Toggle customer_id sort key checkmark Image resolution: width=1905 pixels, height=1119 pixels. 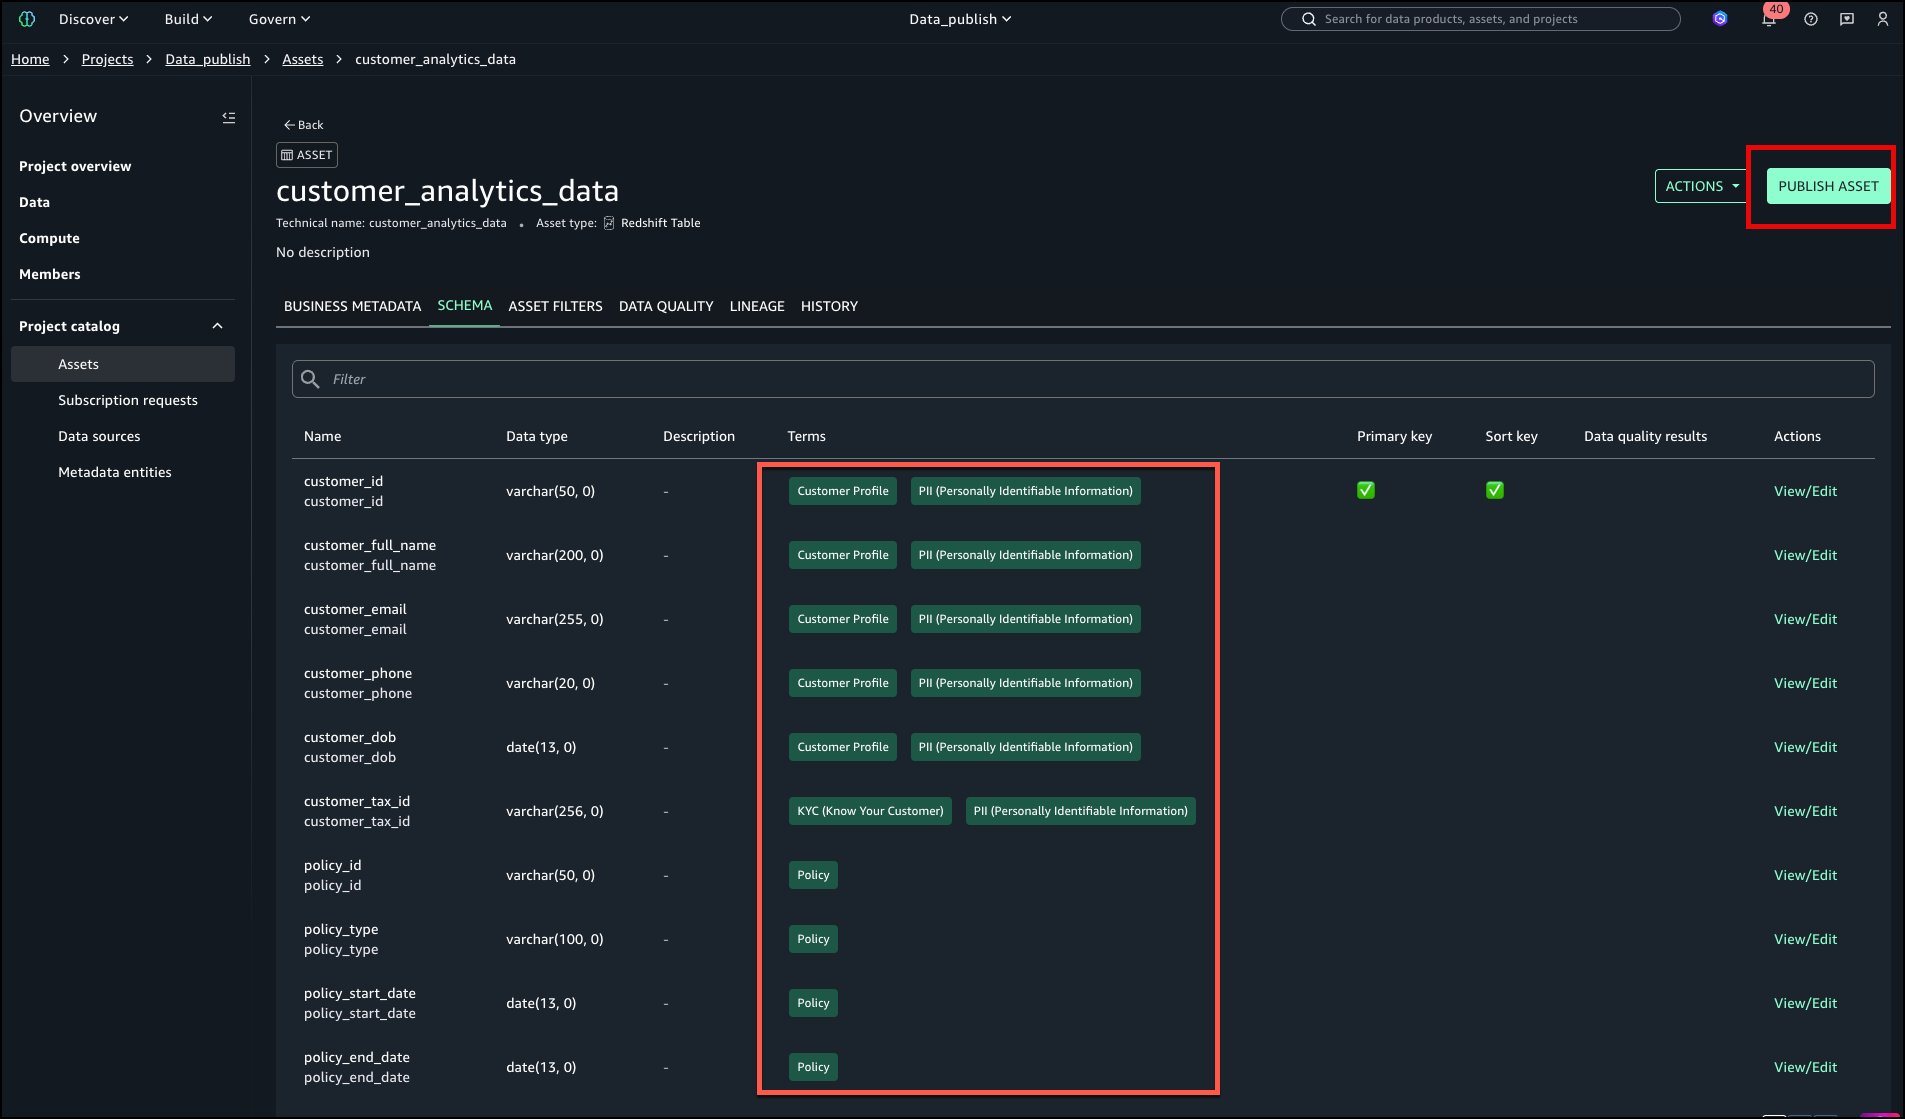(x=1494, y=490)
